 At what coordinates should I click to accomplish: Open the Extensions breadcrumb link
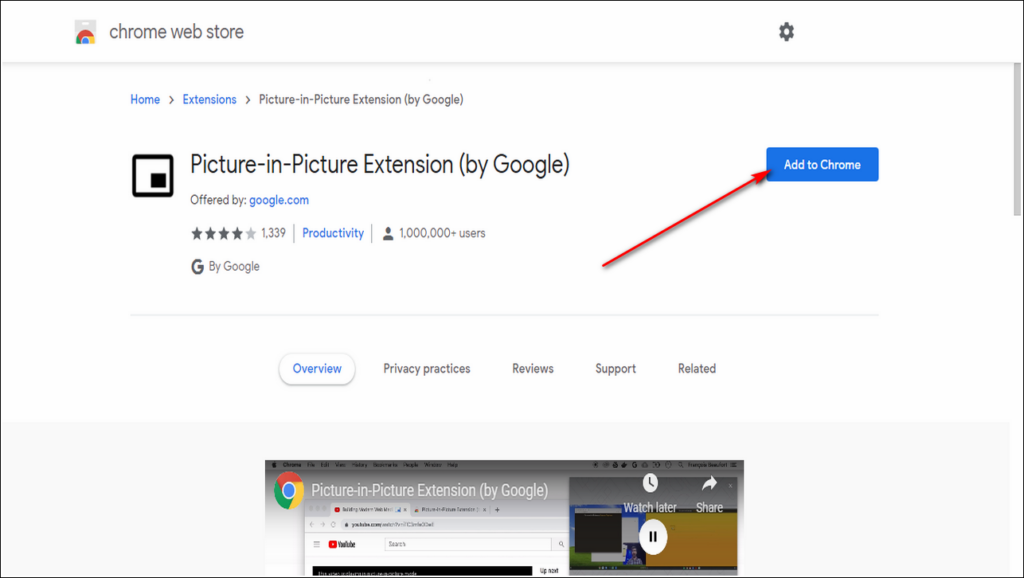coord(210,99)
